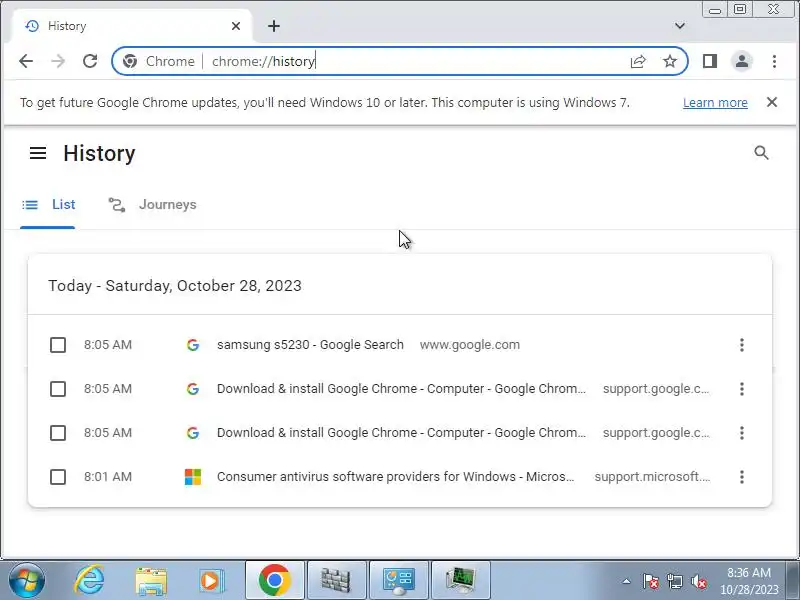Check the first Download & install Chrome entry
Screen dimensions: 800x600
(58, 389)
